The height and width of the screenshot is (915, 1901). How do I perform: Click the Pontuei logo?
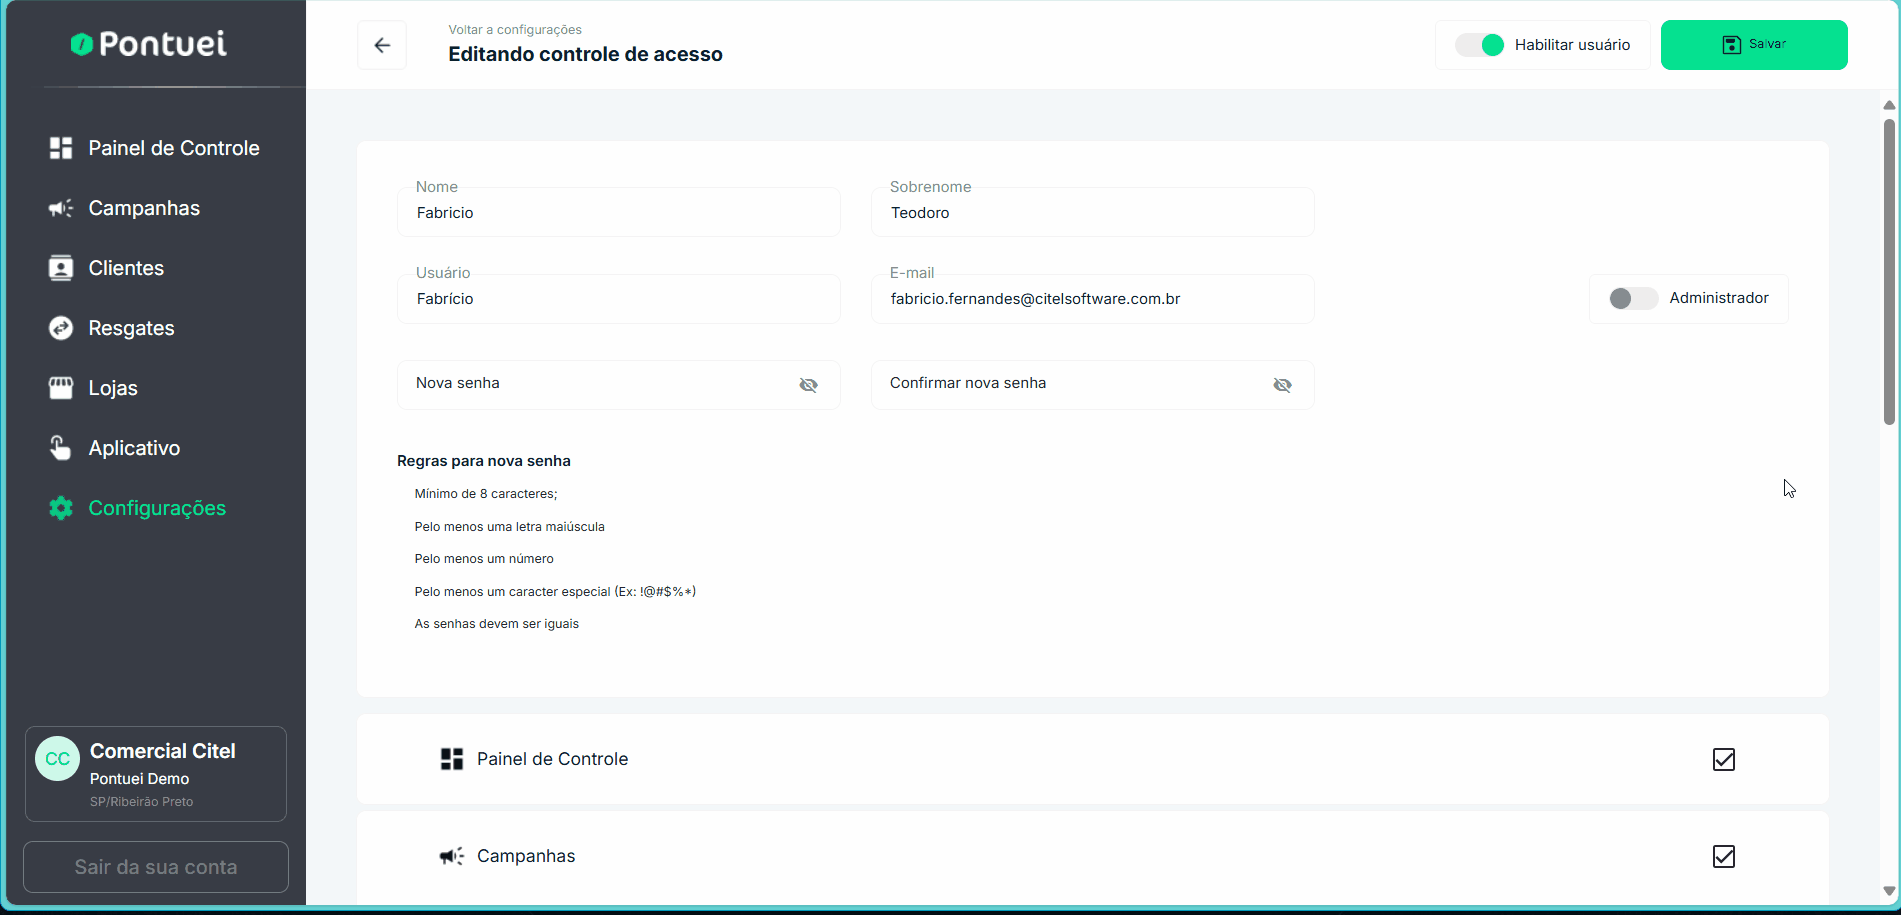coord(149,44)
